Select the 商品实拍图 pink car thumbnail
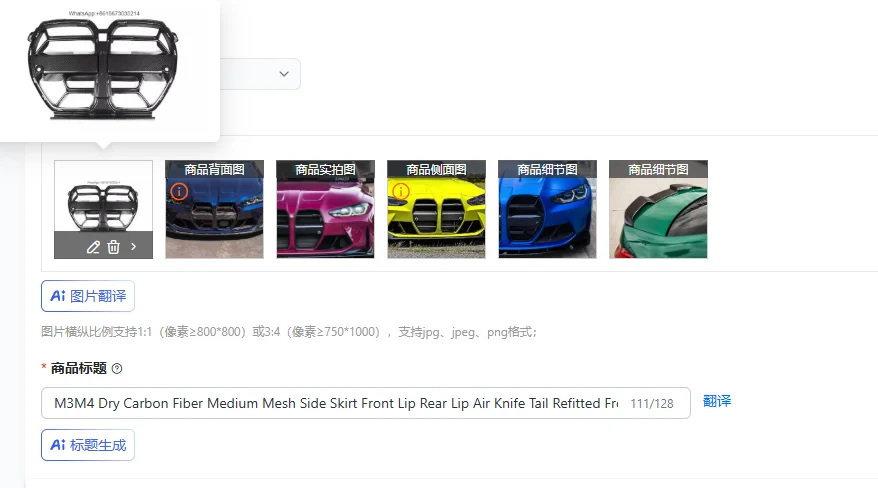 [x=325, y=209]
